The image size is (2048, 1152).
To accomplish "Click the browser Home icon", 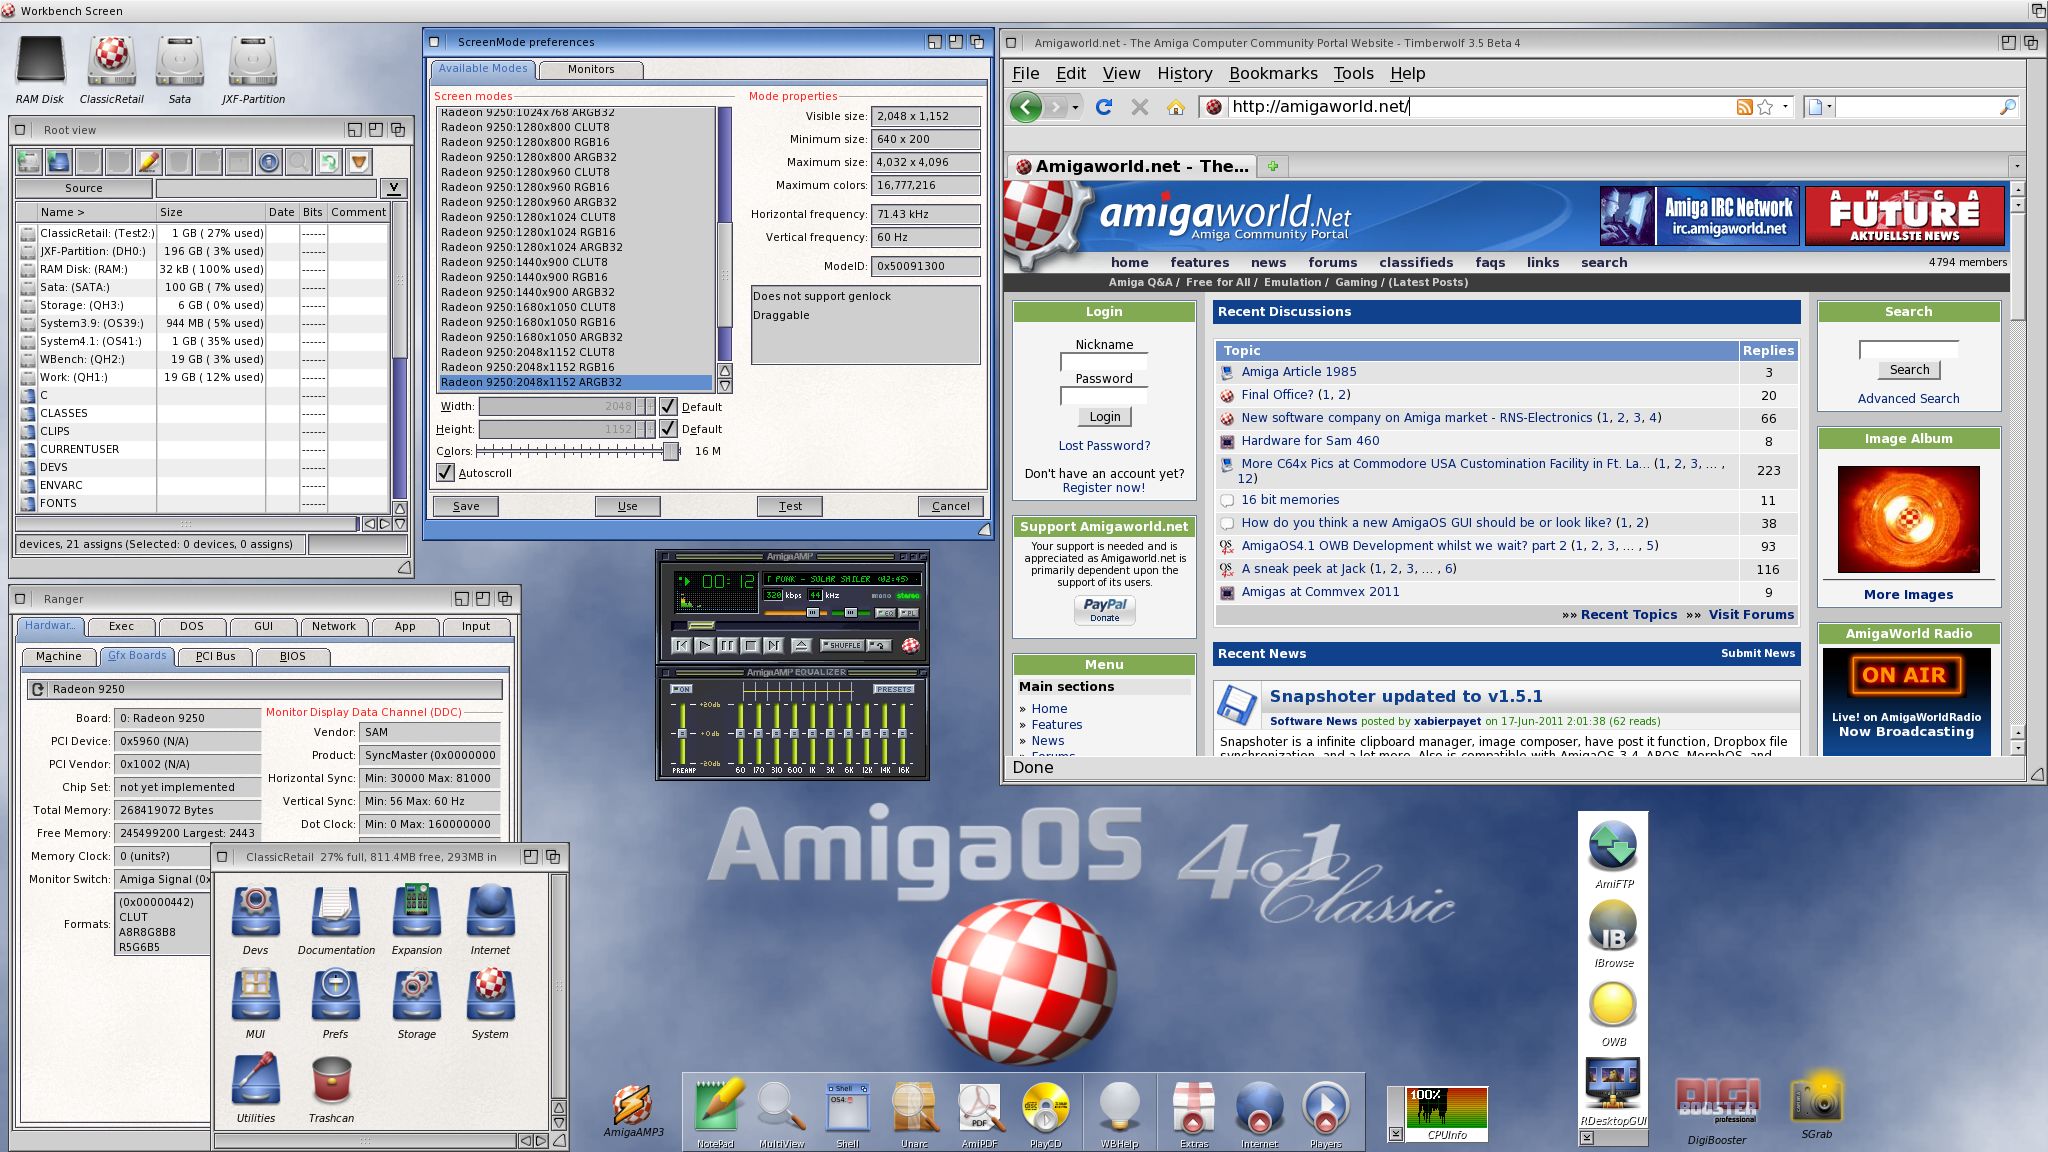I will [1176, 107].
